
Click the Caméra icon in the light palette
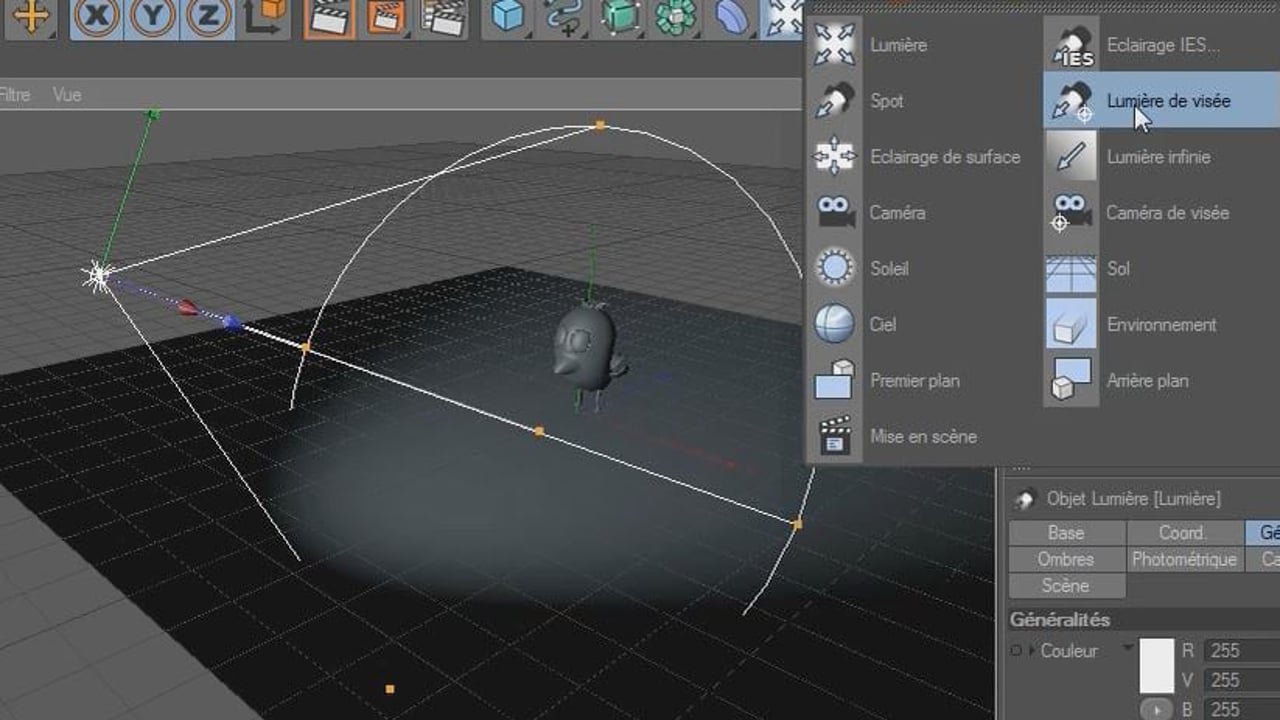[835, 213]
